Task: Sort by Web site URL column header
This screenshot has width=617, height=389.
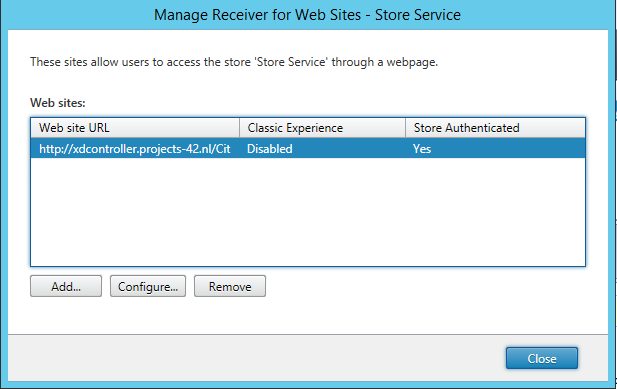Action: click(135, 127)
